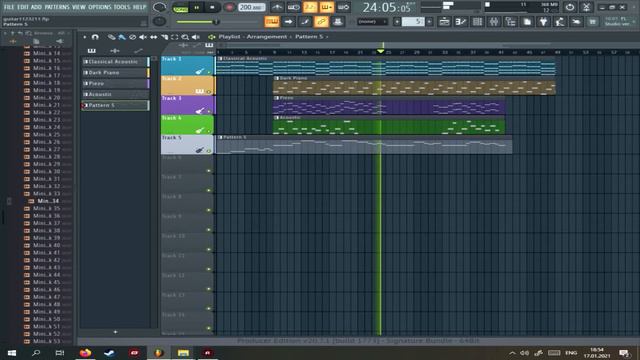The image size is (640, 360).
Task: Open Steam from the Windows taskbar
Action: (x=109, y=353)
